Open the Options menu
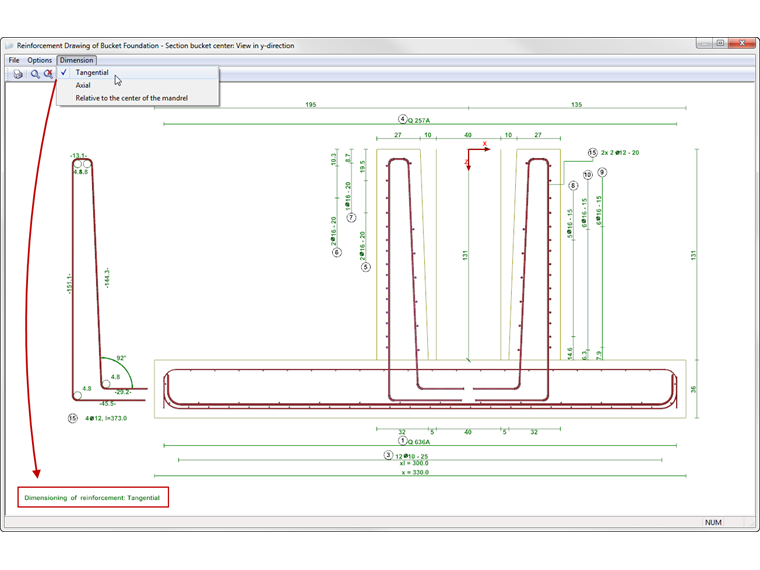Screen dimensions: 760x570 (x=39, y=60)
